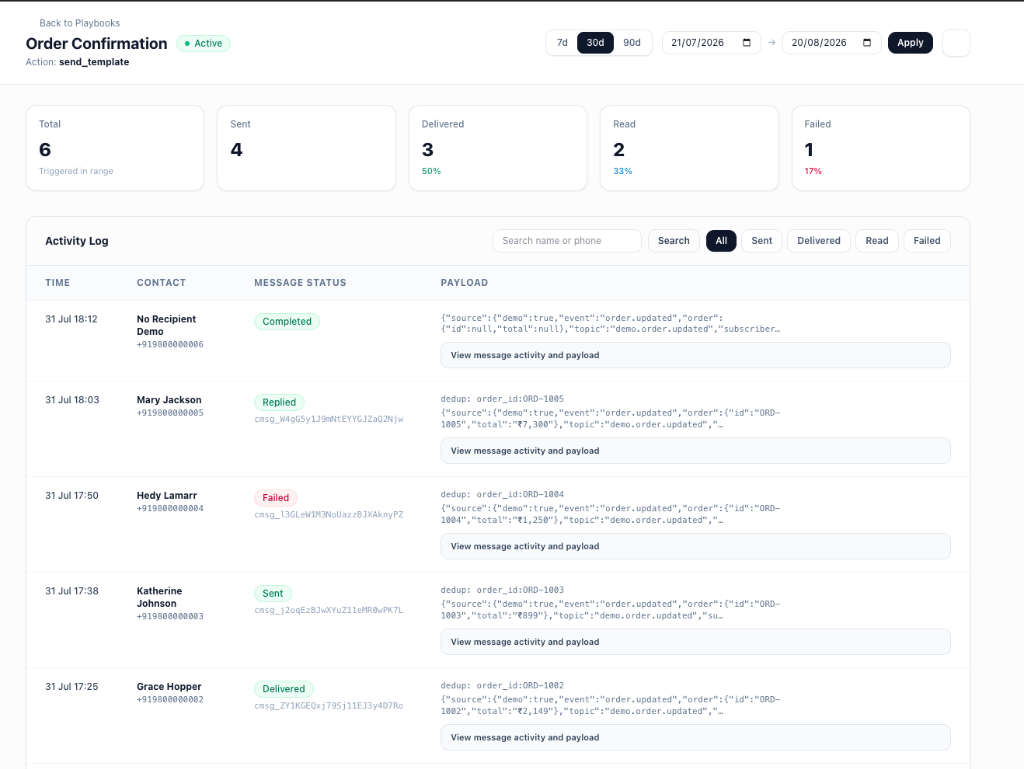Click the Sent stat card showing 4
Screen dimensions: 1024x769
[x=306, y=148]
